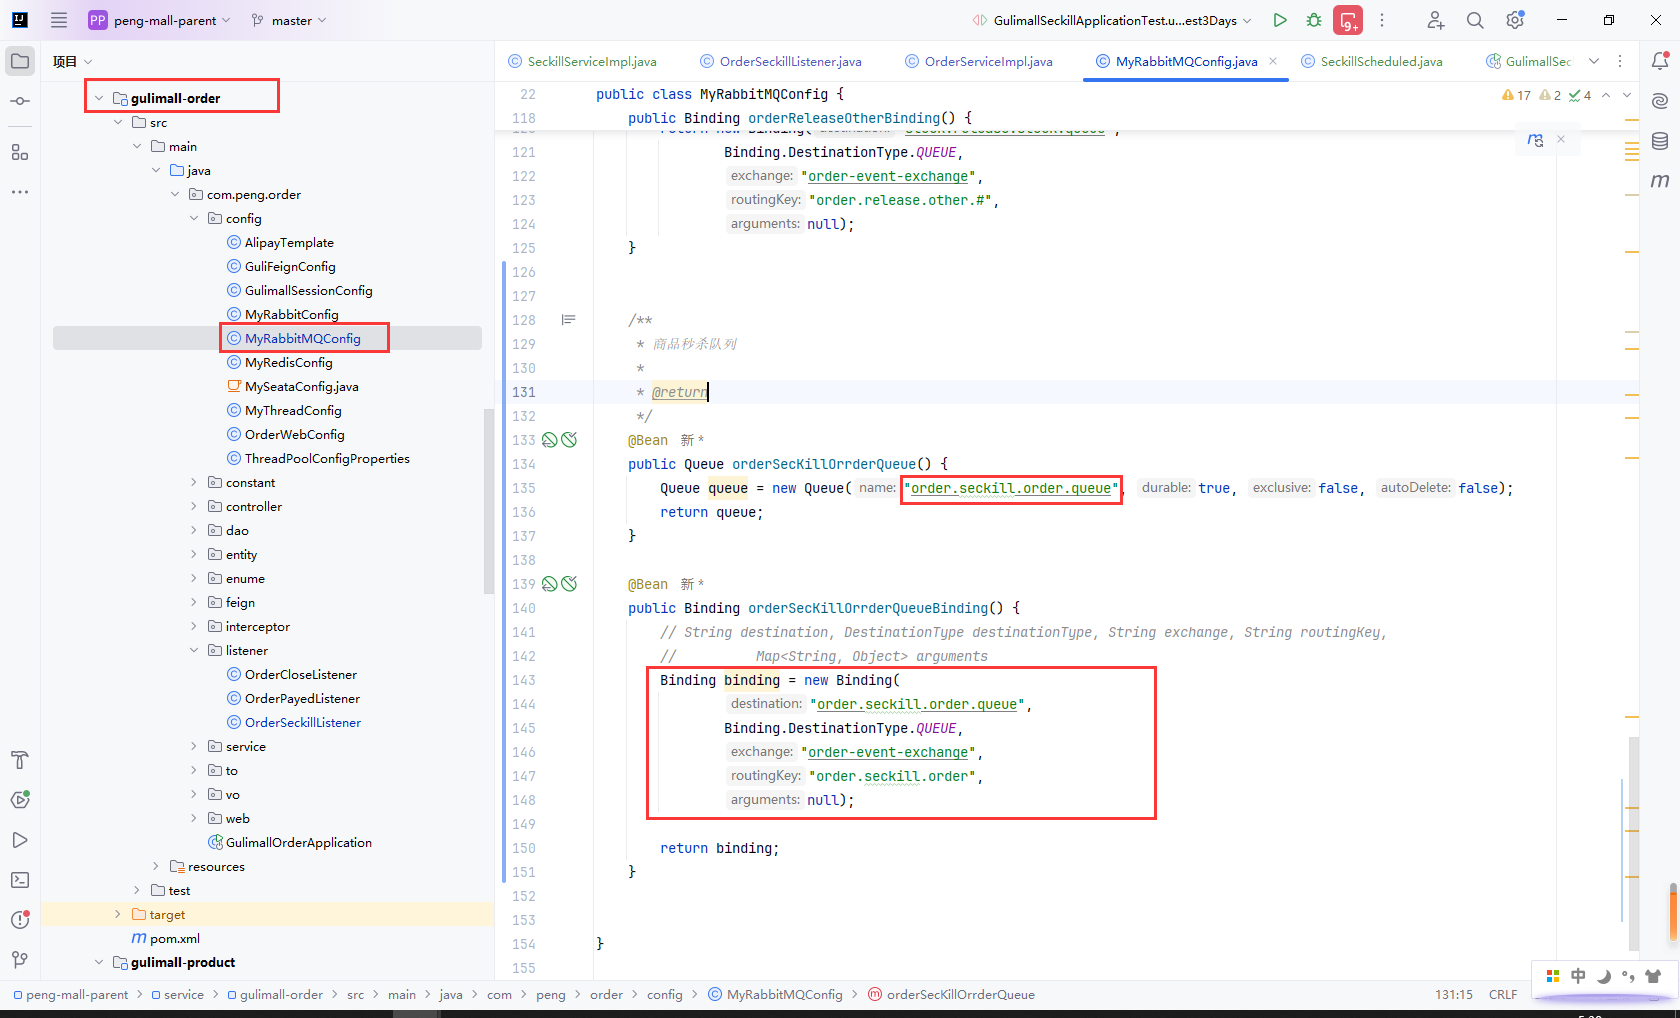Open more run actions menu
This screenshot has width=1680, height=1018.
[x=1382, y=20]
